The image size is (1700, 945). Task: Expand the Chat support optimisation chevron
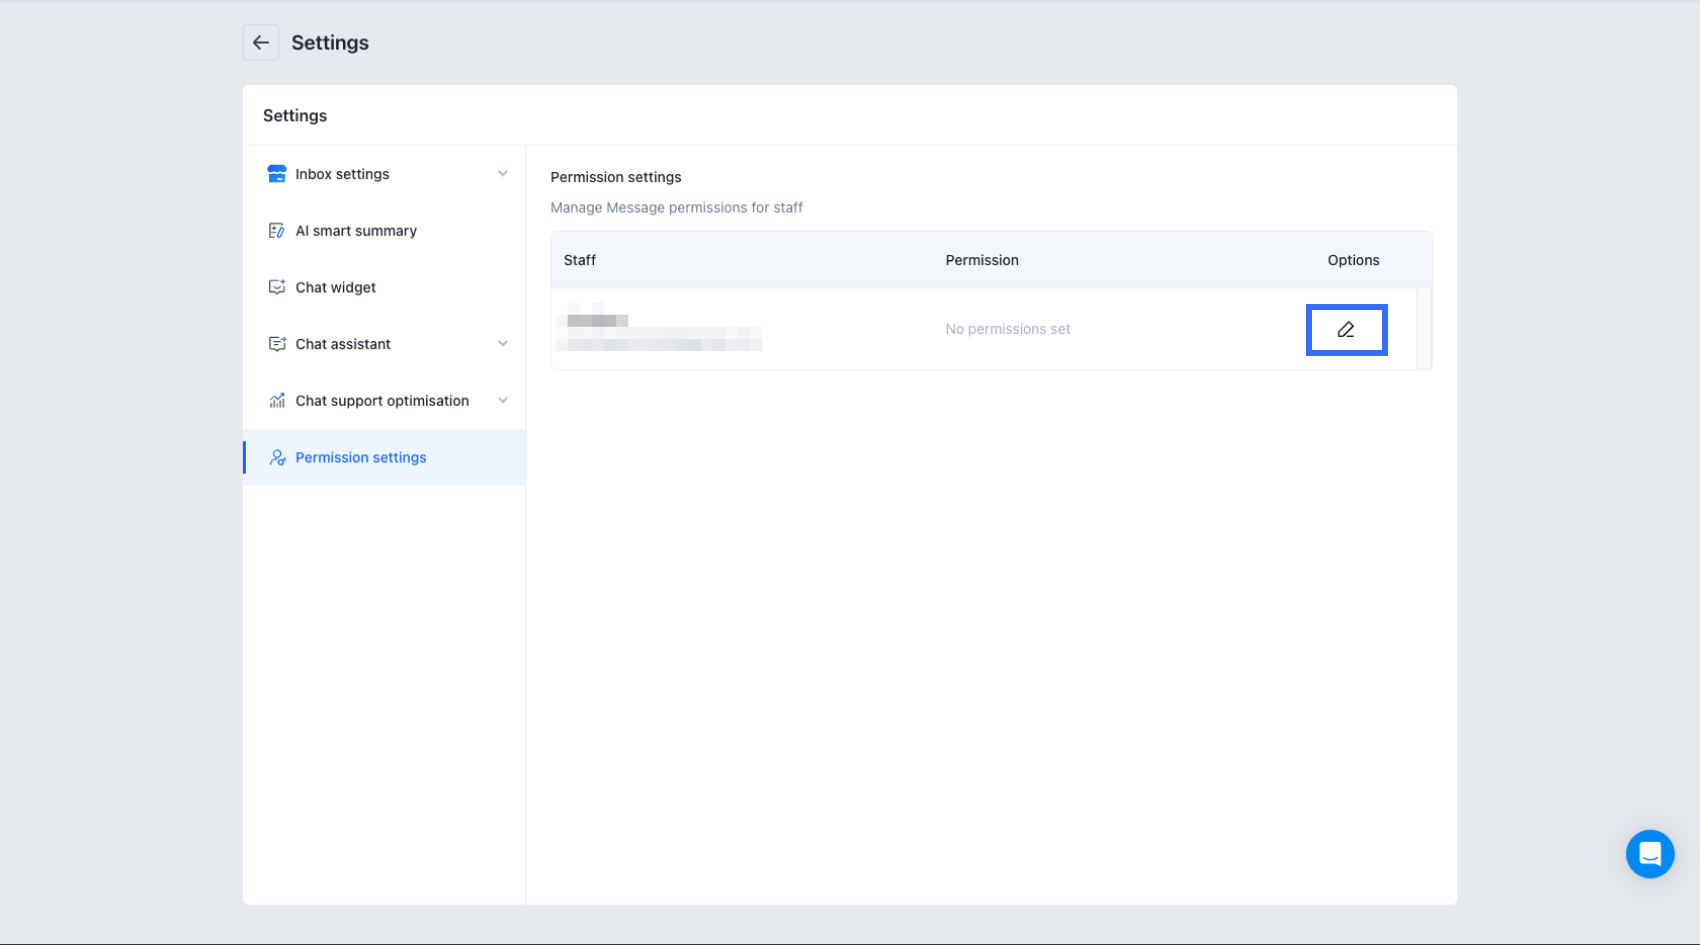[503, 401]
